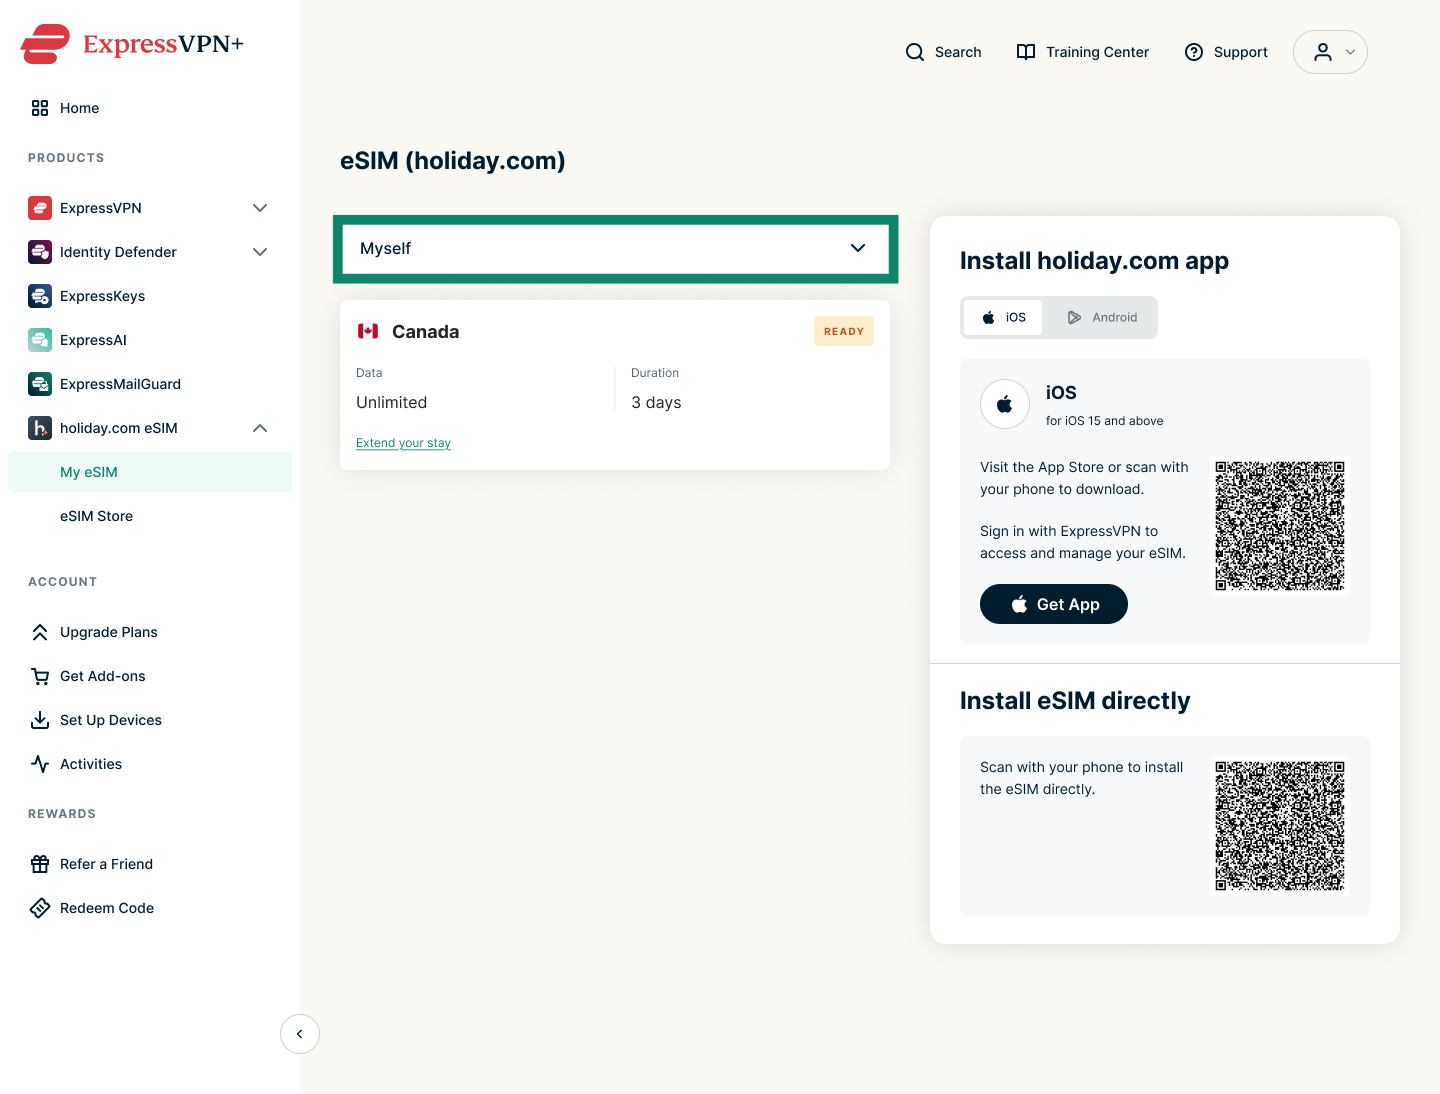Open the Support link

1241,52
